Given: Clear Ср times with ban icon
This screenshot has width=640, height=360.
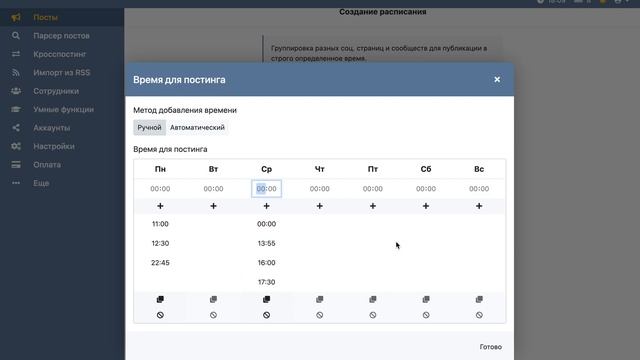Looking at the screenshot, I should click(x=266, y=315).
